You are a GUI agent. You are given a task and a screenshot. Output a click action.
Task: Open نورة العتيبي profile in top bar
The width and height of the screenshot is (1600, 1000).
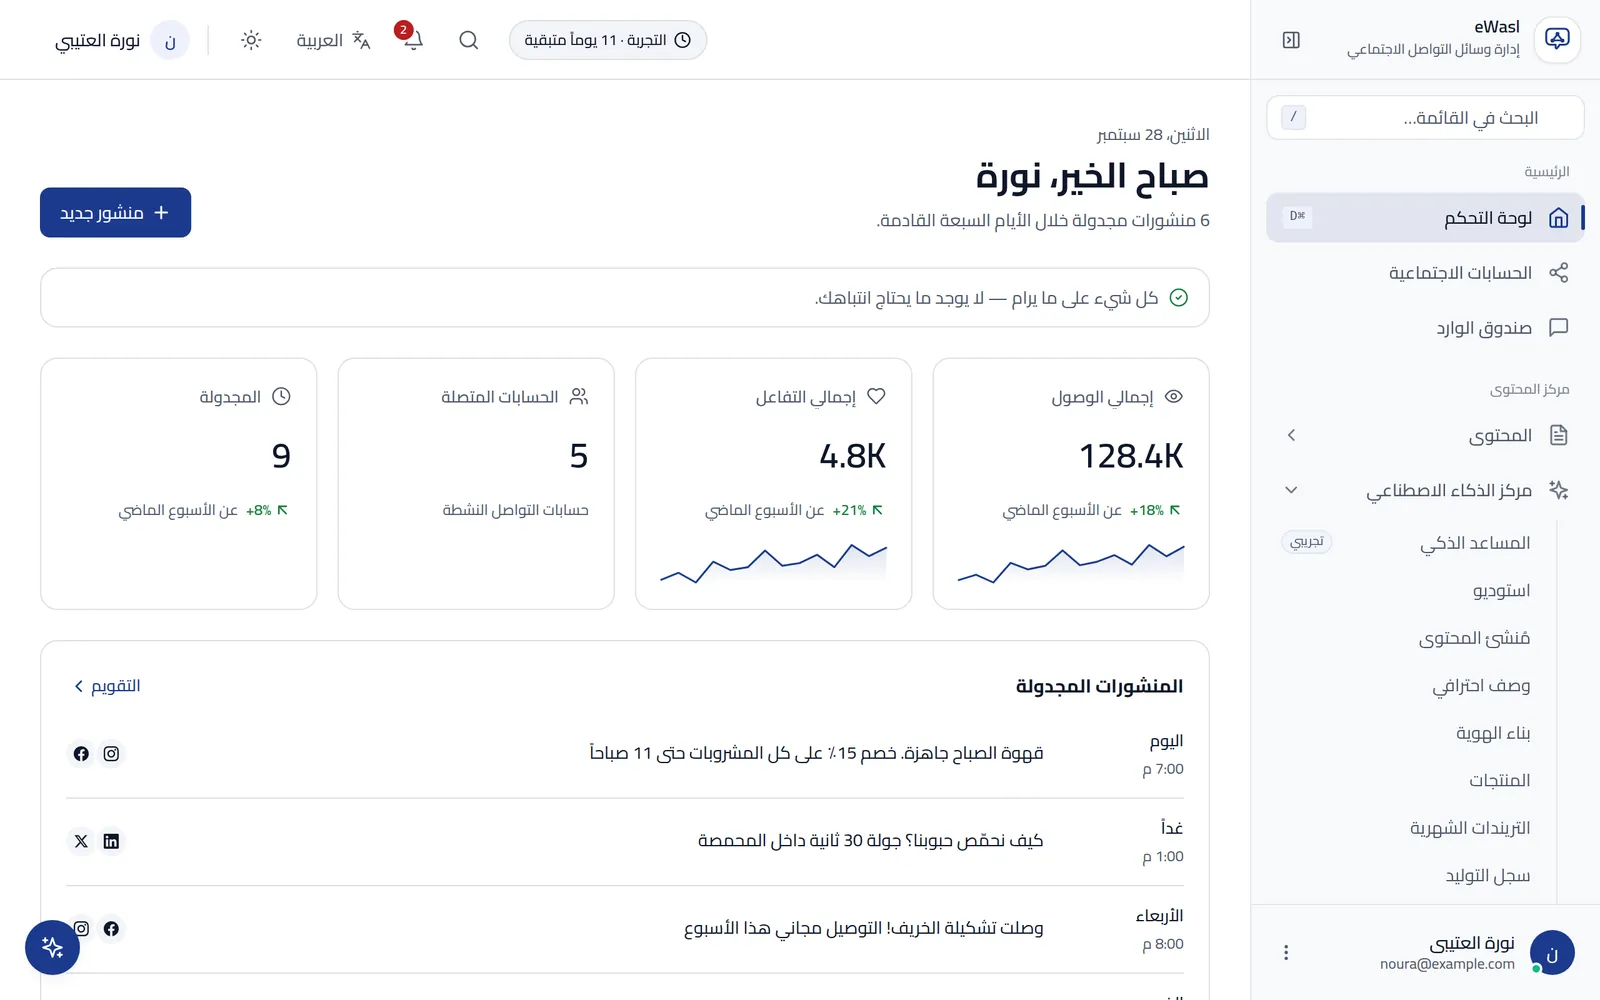coord(122,40)
